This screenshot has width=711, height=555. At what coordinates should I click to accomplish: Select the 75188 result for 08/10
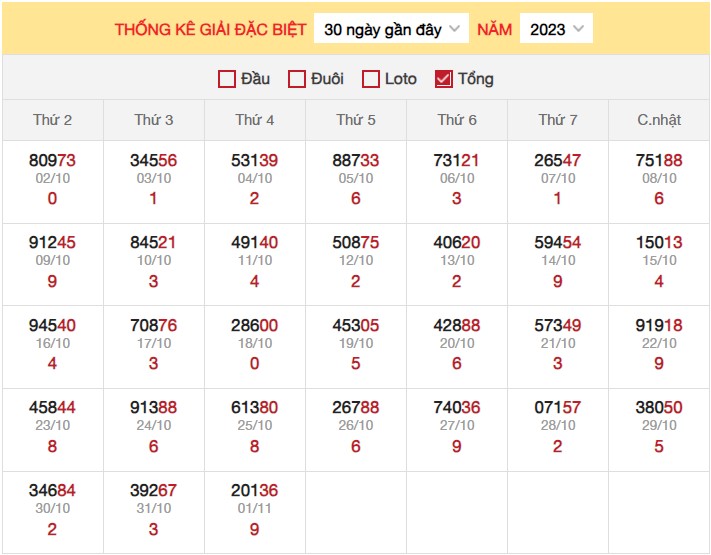tap(659, 160)
